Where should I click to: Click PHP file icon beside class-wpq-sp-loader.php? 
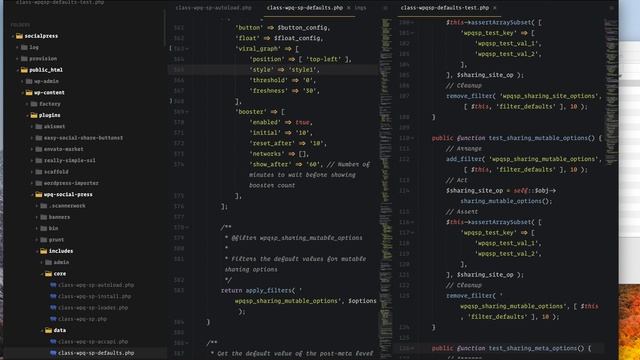coord(53,308)
